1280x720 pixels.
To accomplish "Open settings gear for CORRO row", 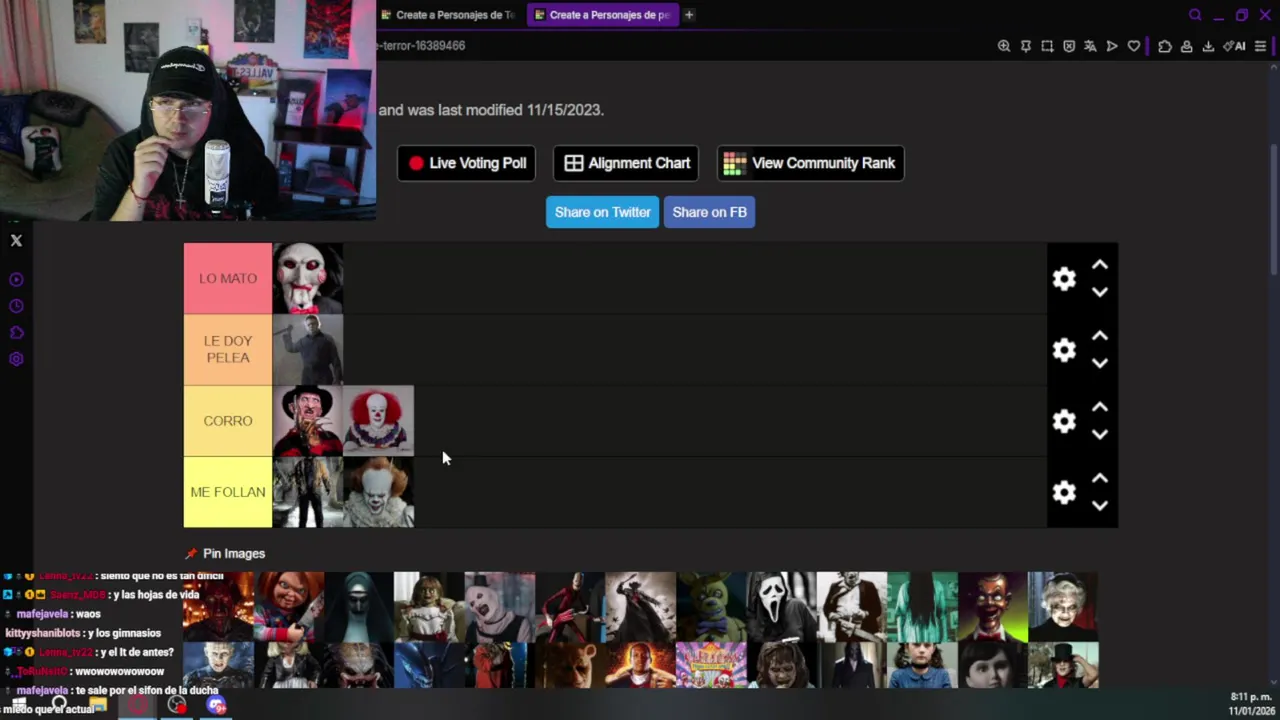I will 1064,421.
